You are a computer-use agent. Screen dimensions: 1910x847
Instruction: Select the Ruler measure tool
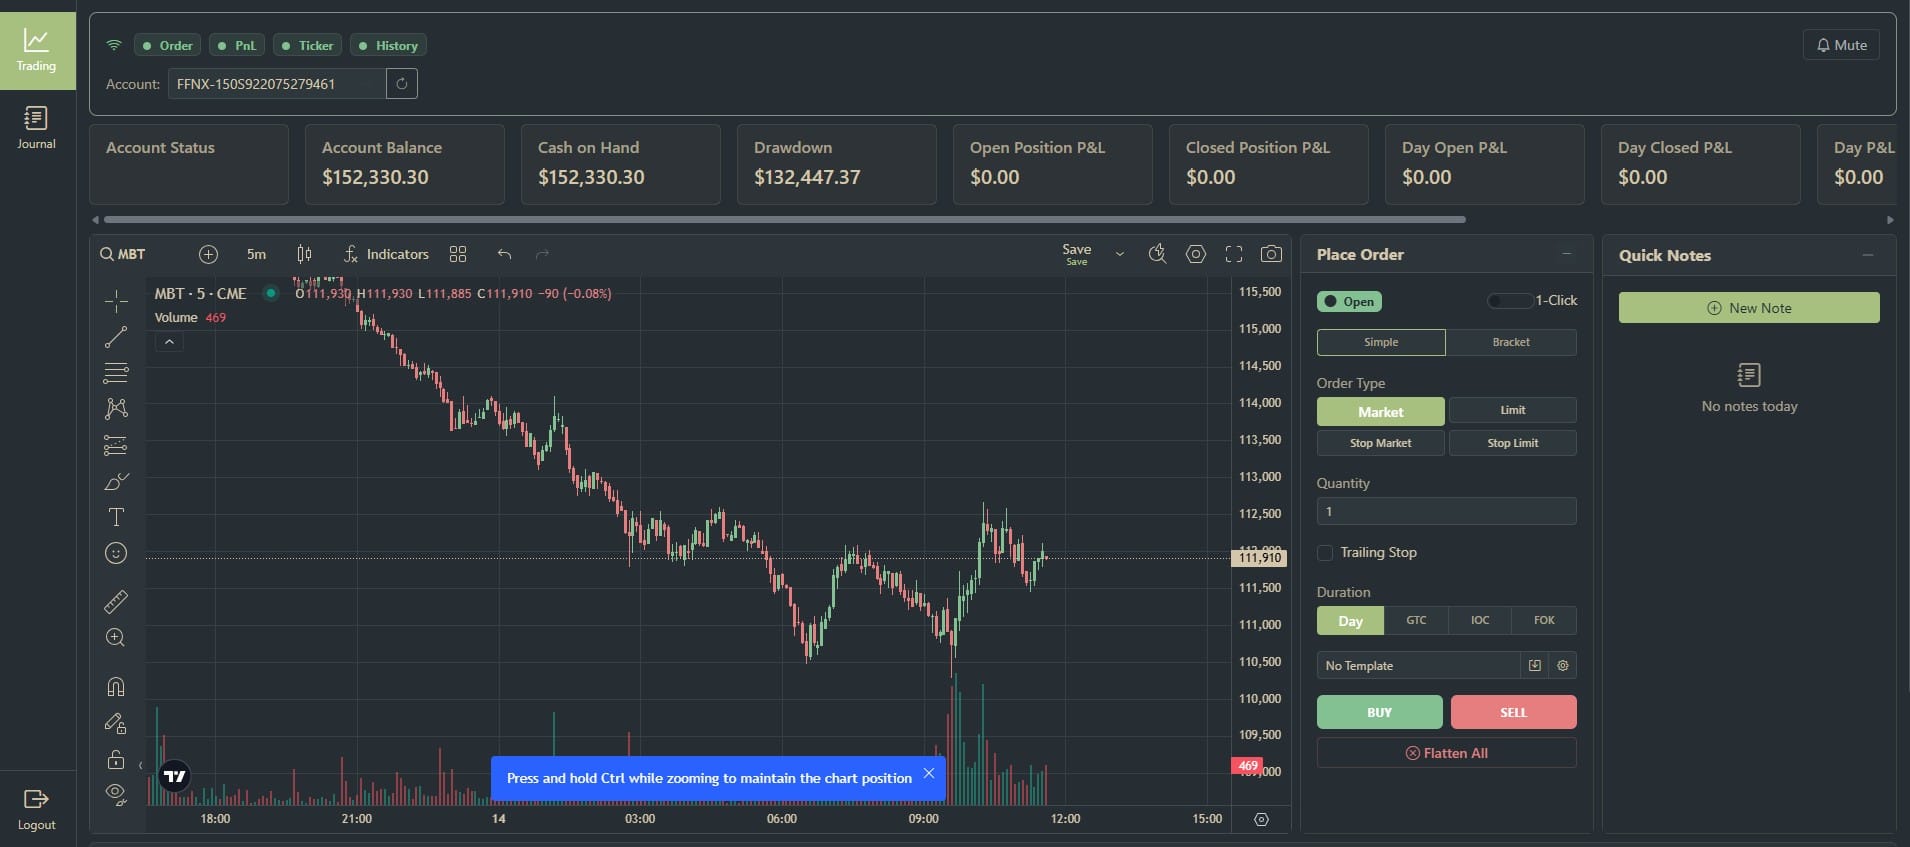tap(116, 602)
